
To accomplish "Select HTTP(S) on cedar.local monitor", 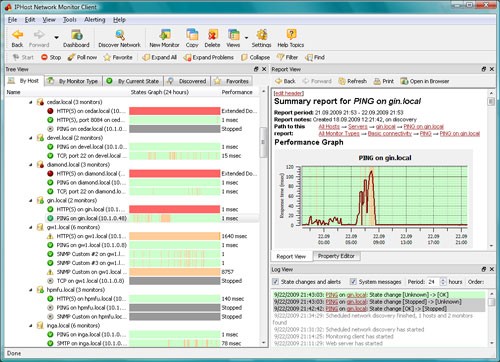I will pyautogui.click(x=91, y=111).
